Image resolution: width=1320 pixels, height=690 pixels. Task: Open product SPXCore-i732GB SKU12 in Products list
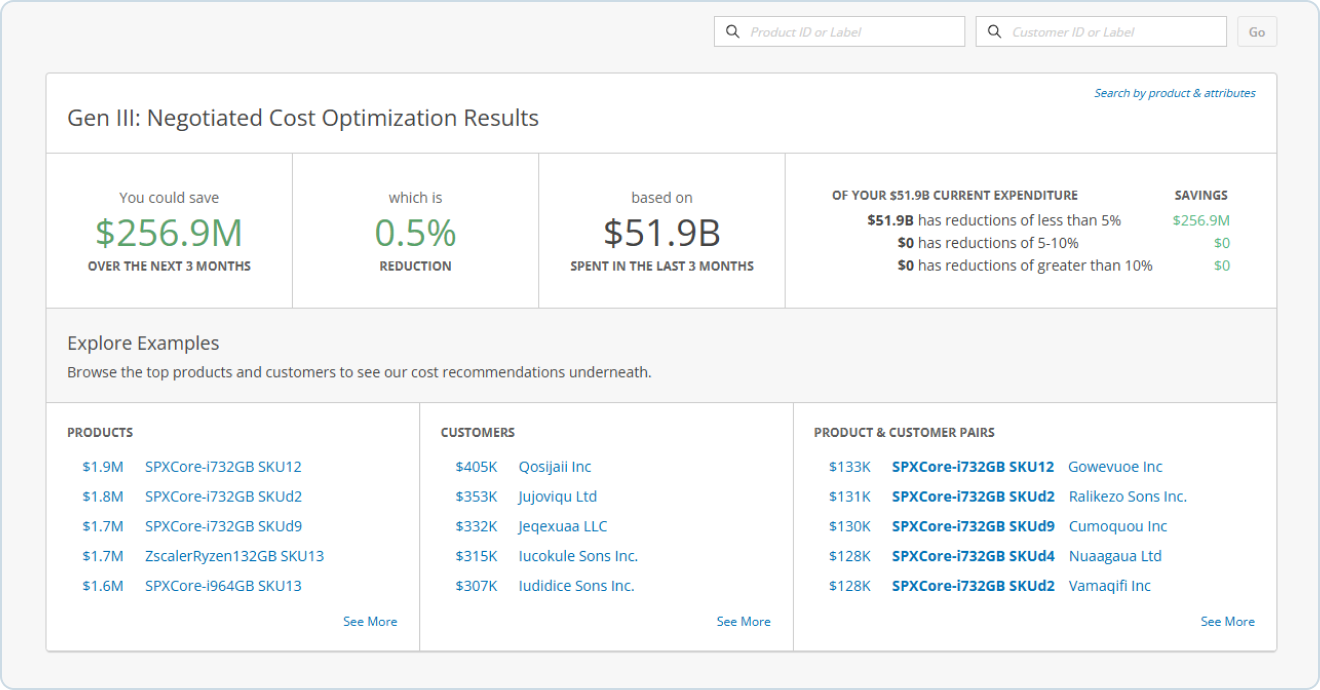pos(223,467)
